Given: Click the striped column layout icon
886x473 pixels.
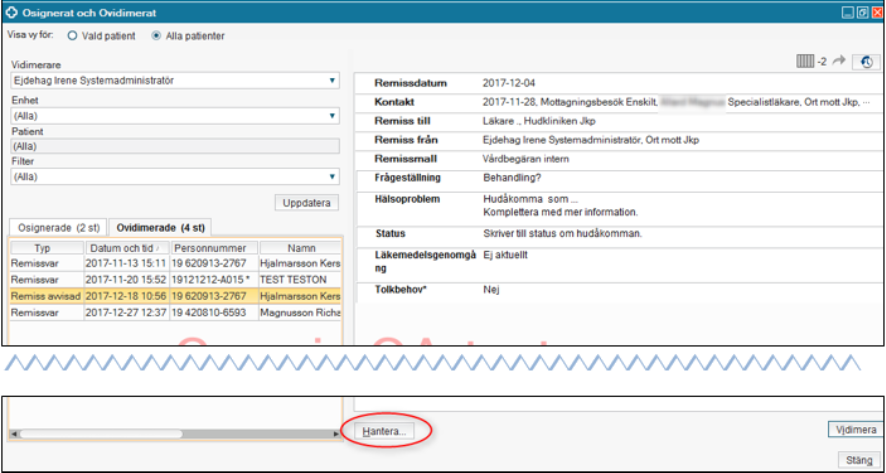Looking at the screenshot, I should click(x=805, y=62).
